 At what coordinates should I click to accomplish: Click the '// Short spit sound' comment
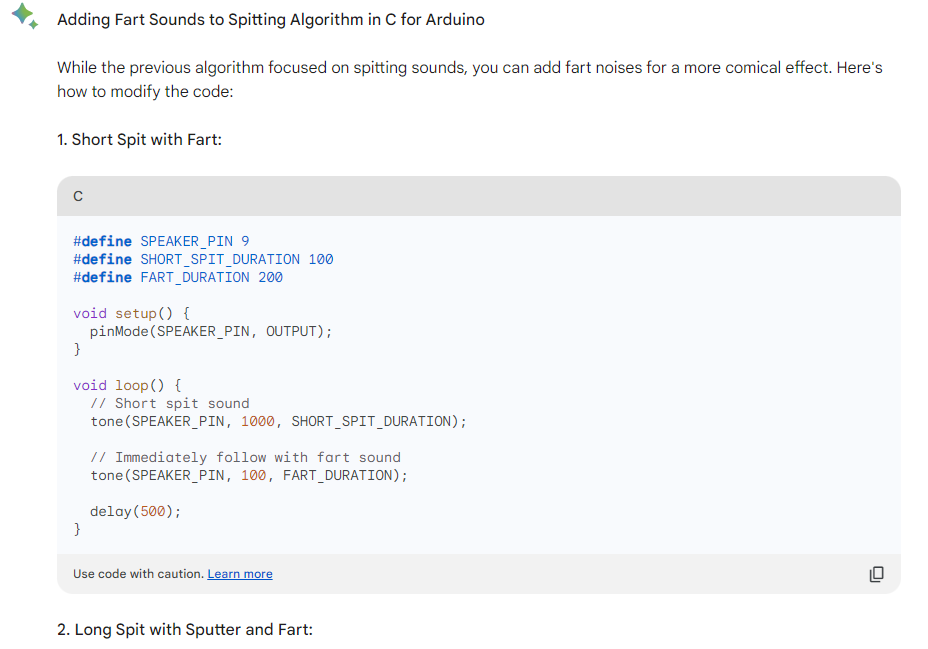tap(169, 403)
